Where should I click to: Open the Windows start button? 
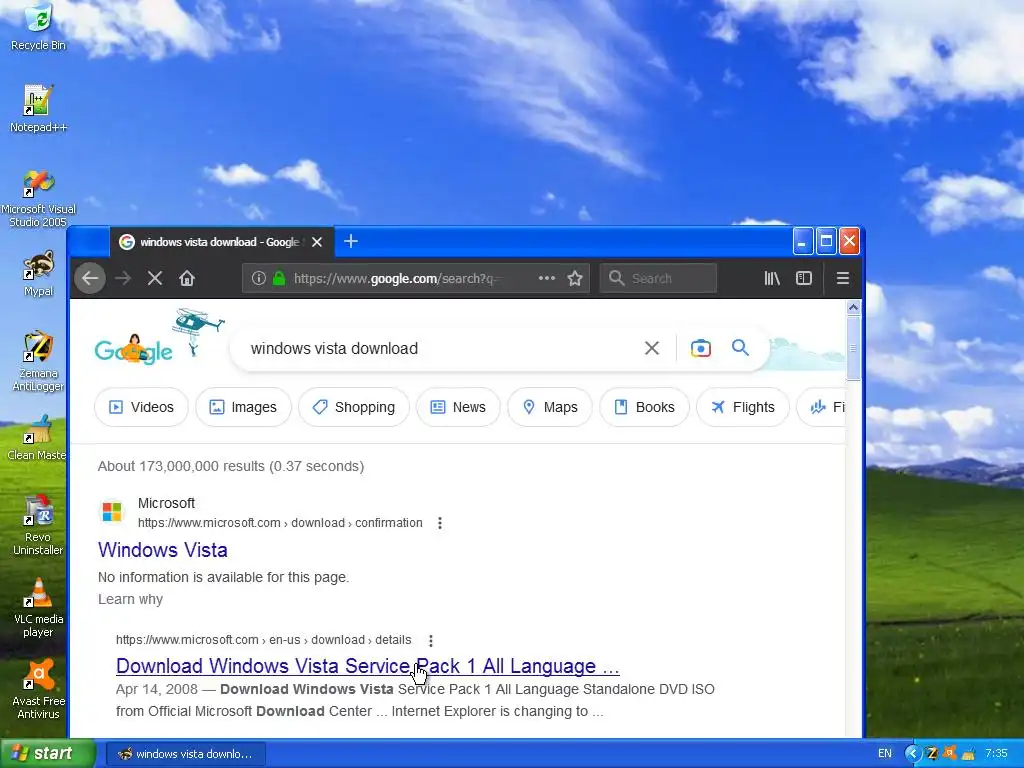pyautogui.click(x=48, y=753)
